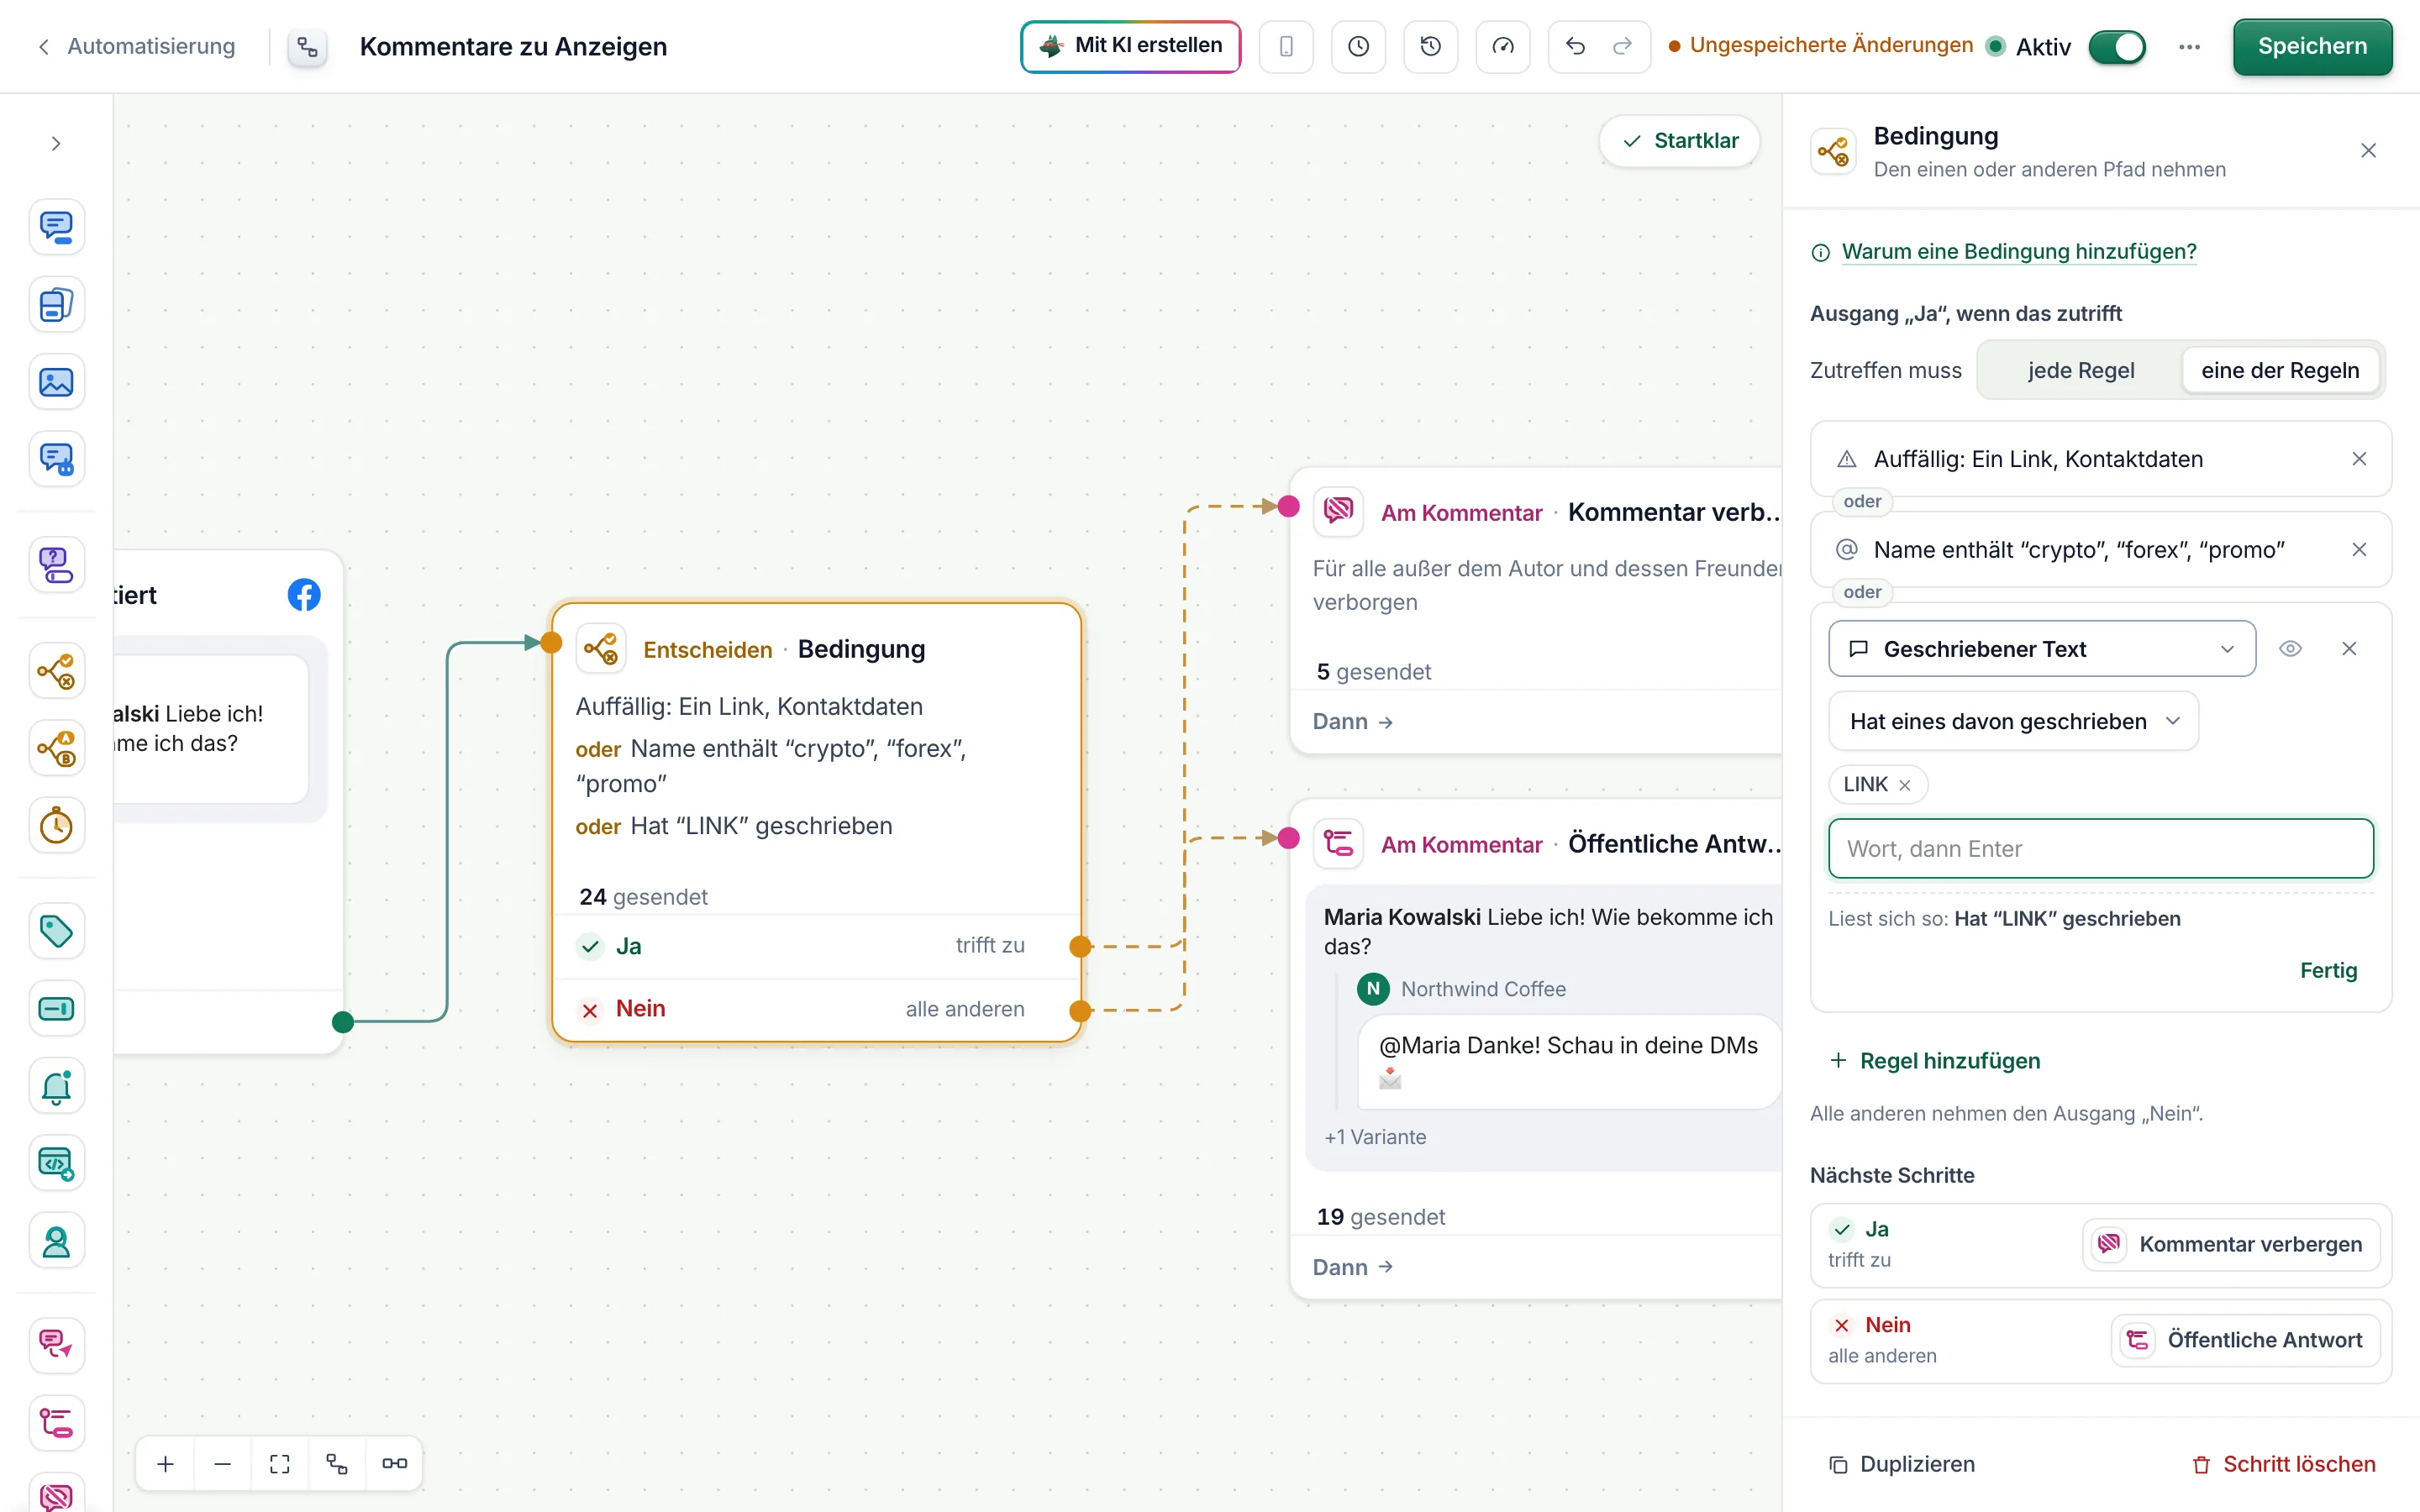Click the Speichern button
The image size is (2420, 1512).
2312,46
